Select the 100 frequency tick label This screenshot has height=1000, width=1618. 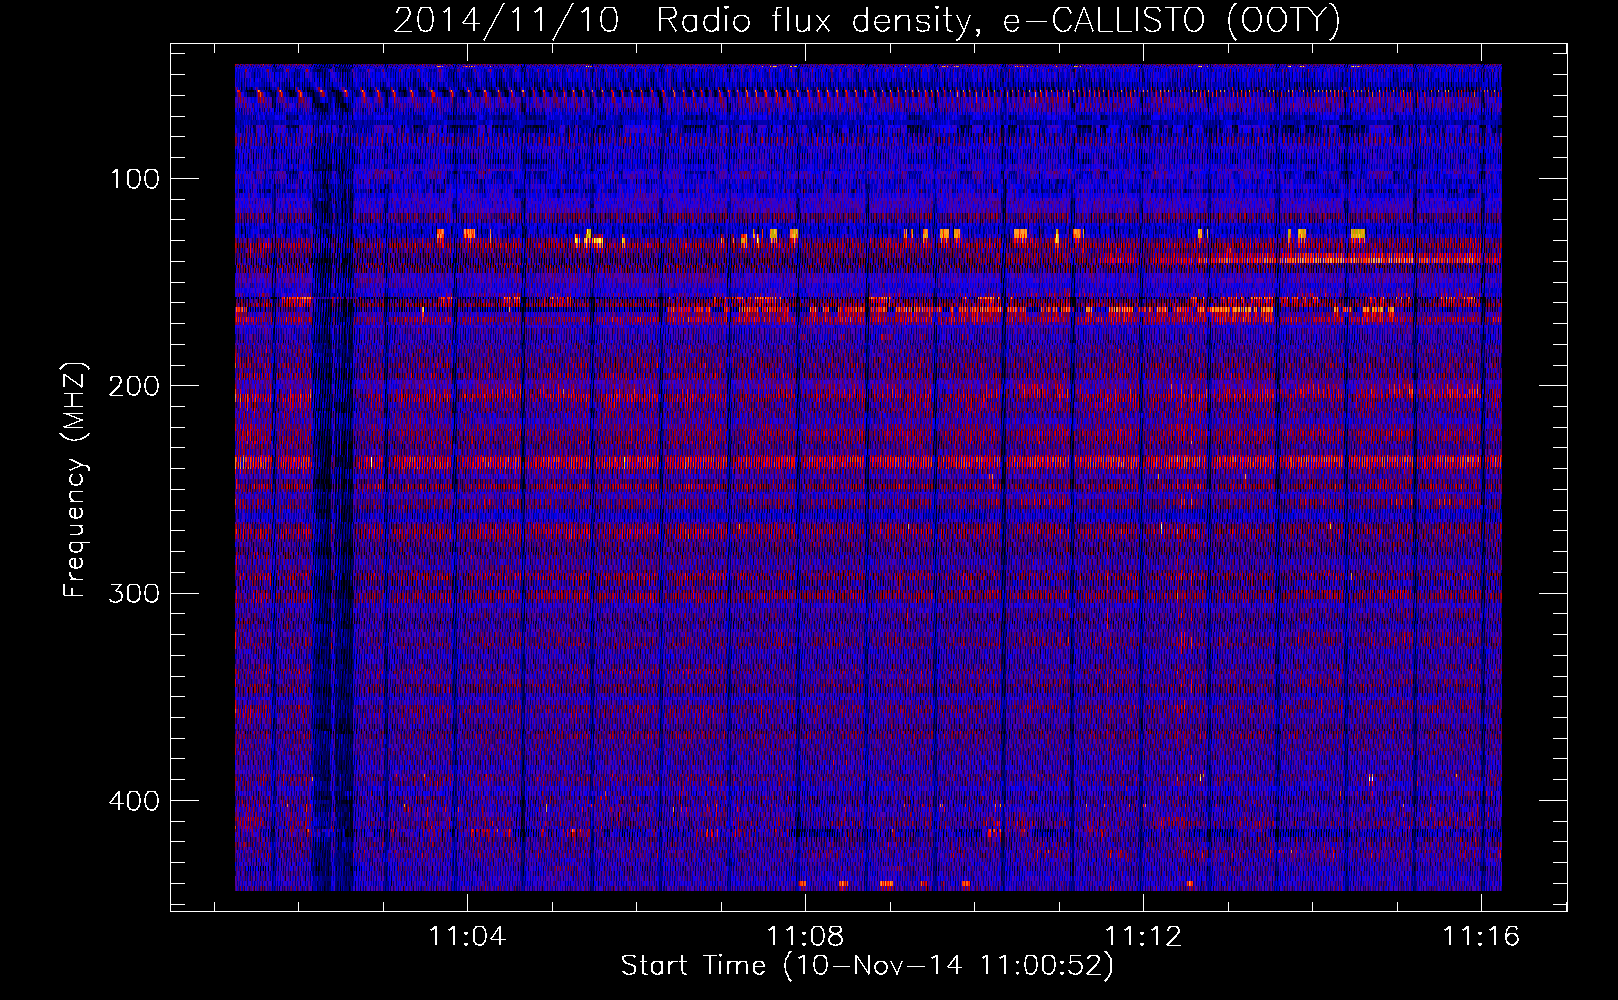click(133, 179)
